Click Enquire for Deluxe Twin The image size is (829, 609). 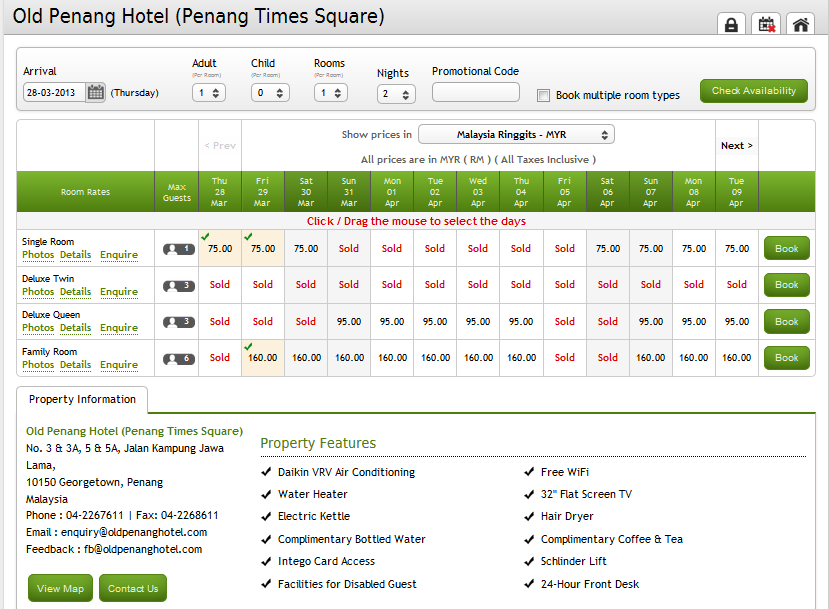point(119,292)
